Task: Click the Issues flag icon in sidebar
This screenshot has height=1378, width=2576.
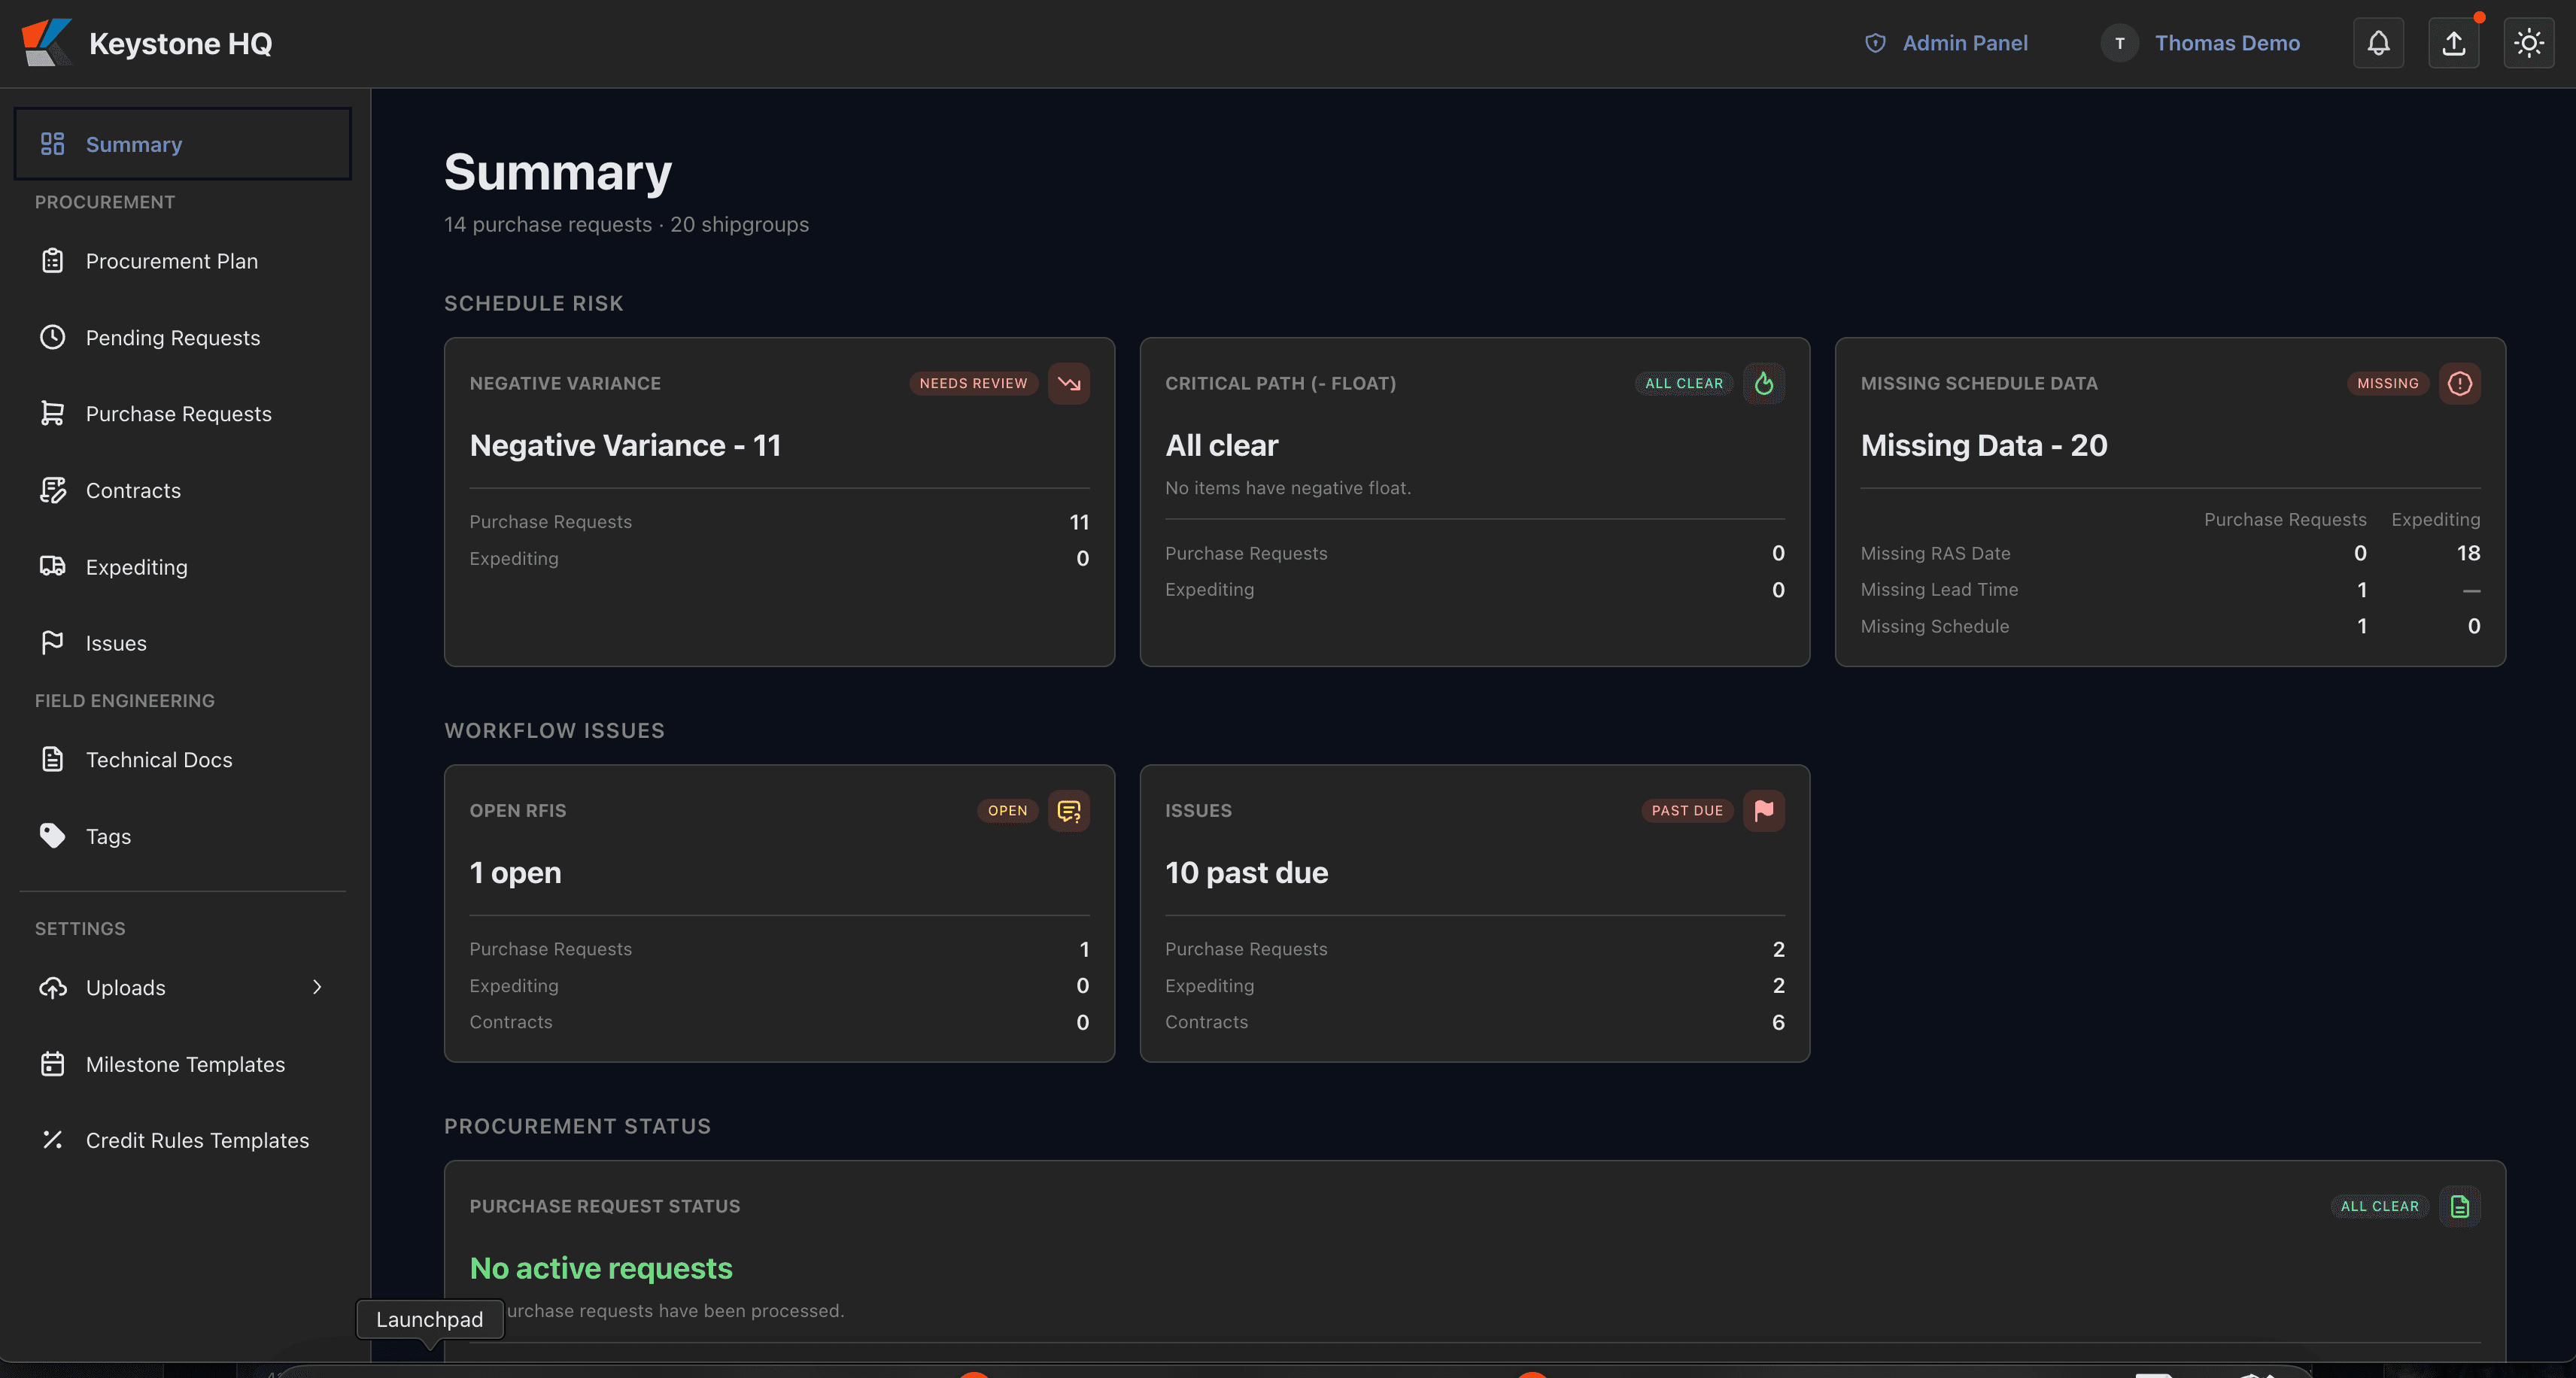Action: pos(52,643)
